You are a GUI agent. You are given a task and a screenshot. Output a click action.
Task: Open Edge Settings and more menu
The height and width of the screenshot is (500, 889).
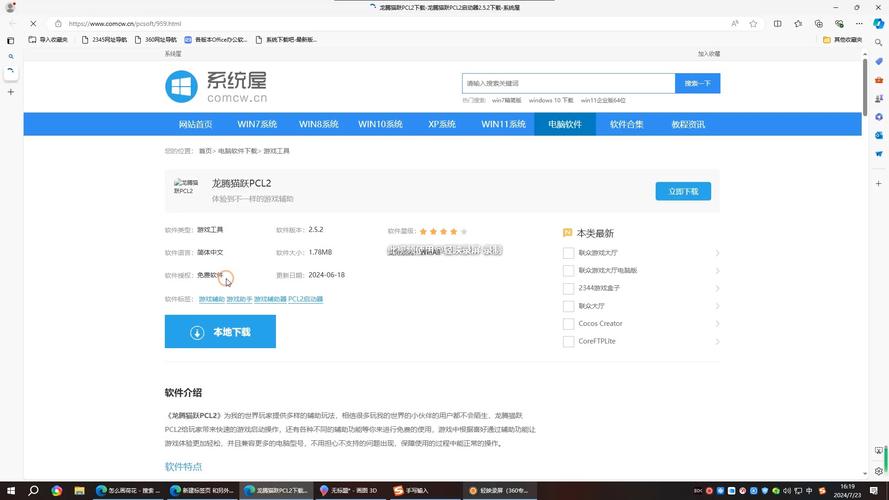tap(859, 23)
